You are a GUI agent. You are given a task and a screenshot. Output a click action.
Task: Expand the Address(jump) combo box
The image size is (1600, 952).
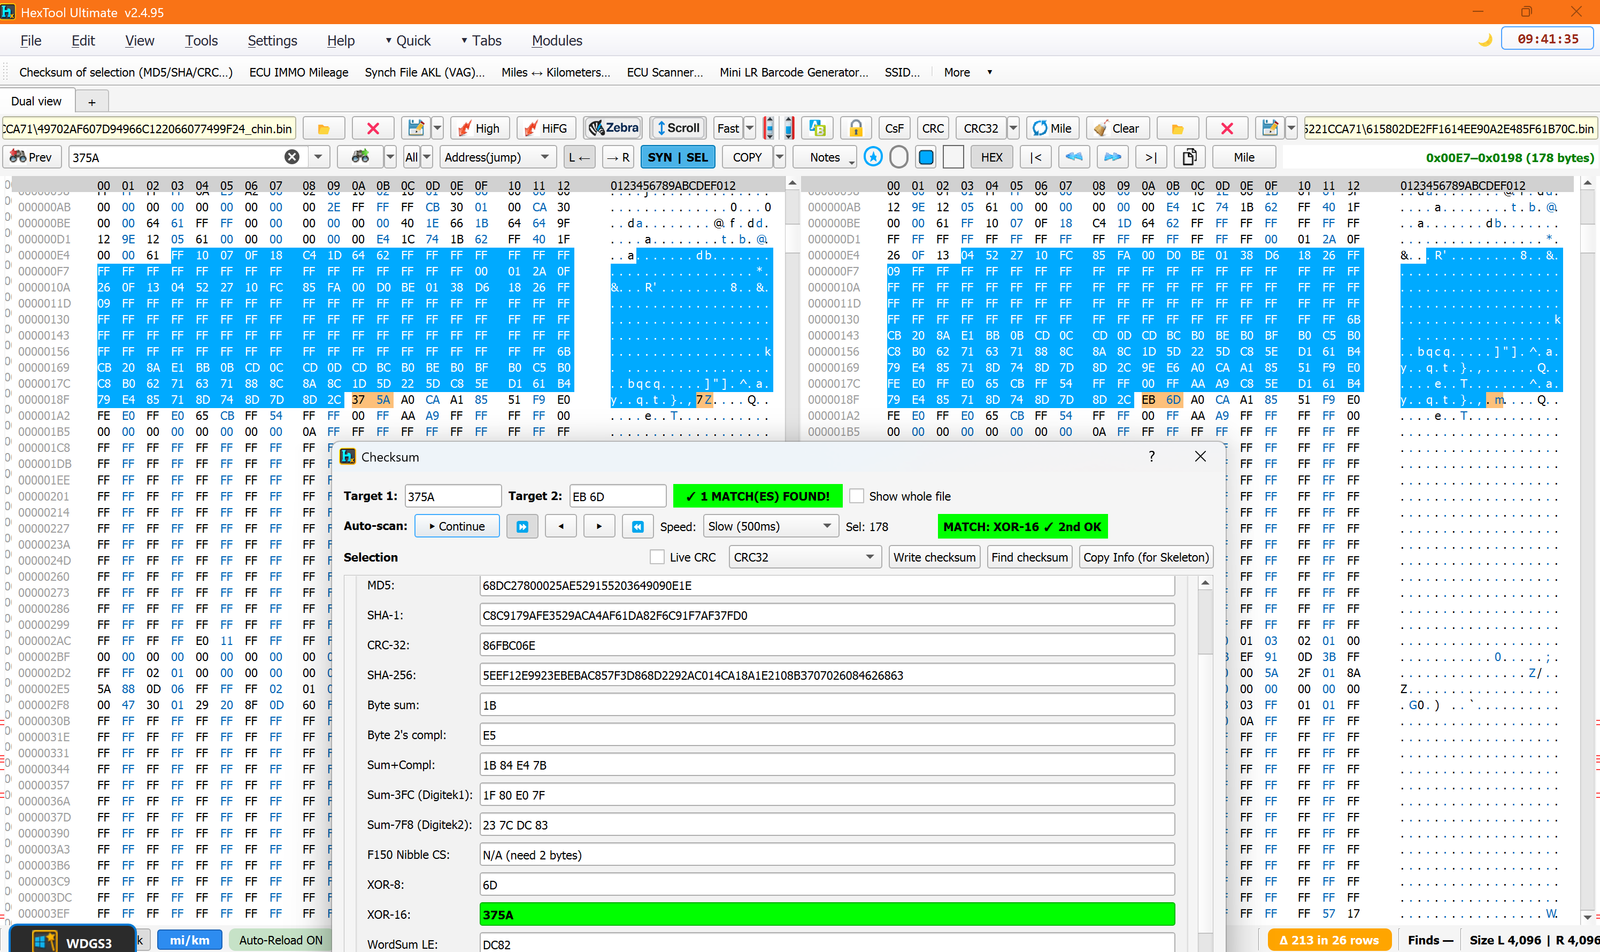click(498, 157)
